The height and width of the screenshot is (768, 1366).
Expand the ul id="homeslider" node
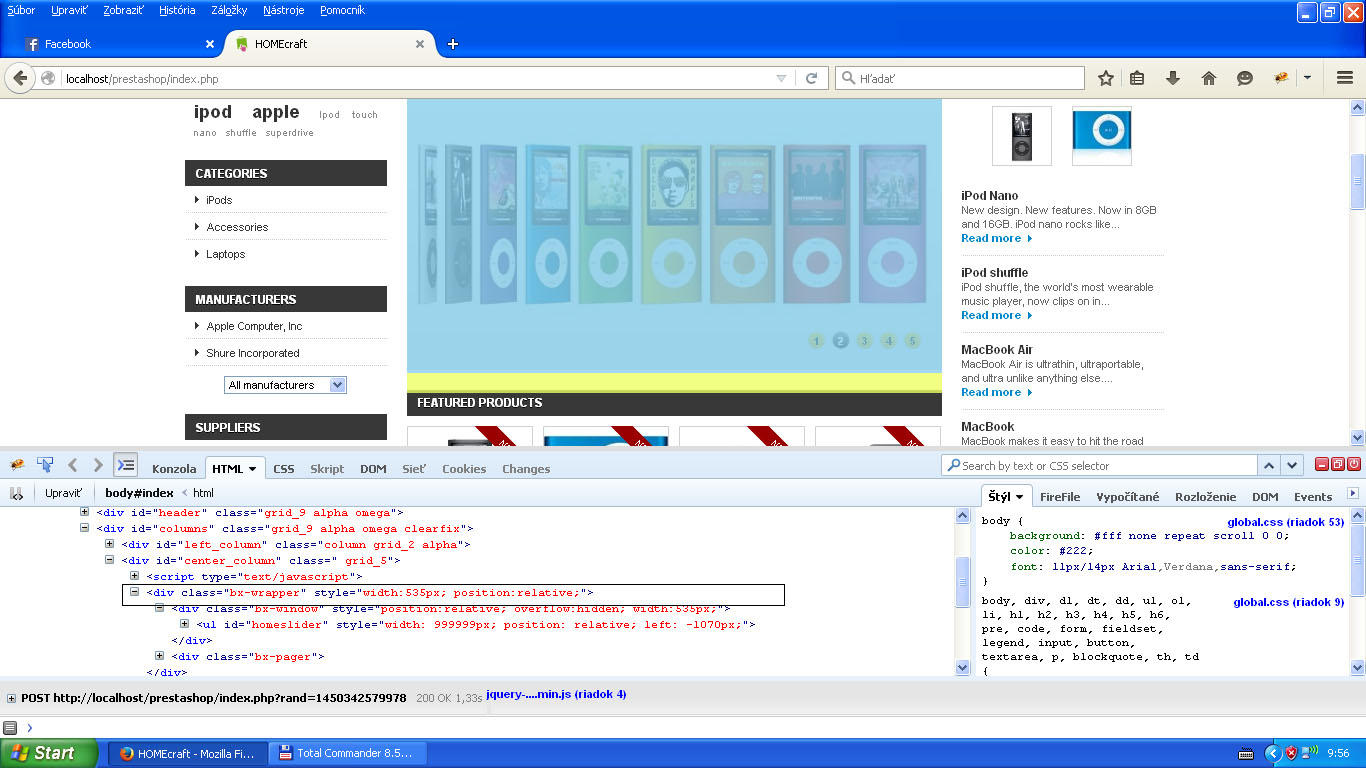click(x=185, y=624)
